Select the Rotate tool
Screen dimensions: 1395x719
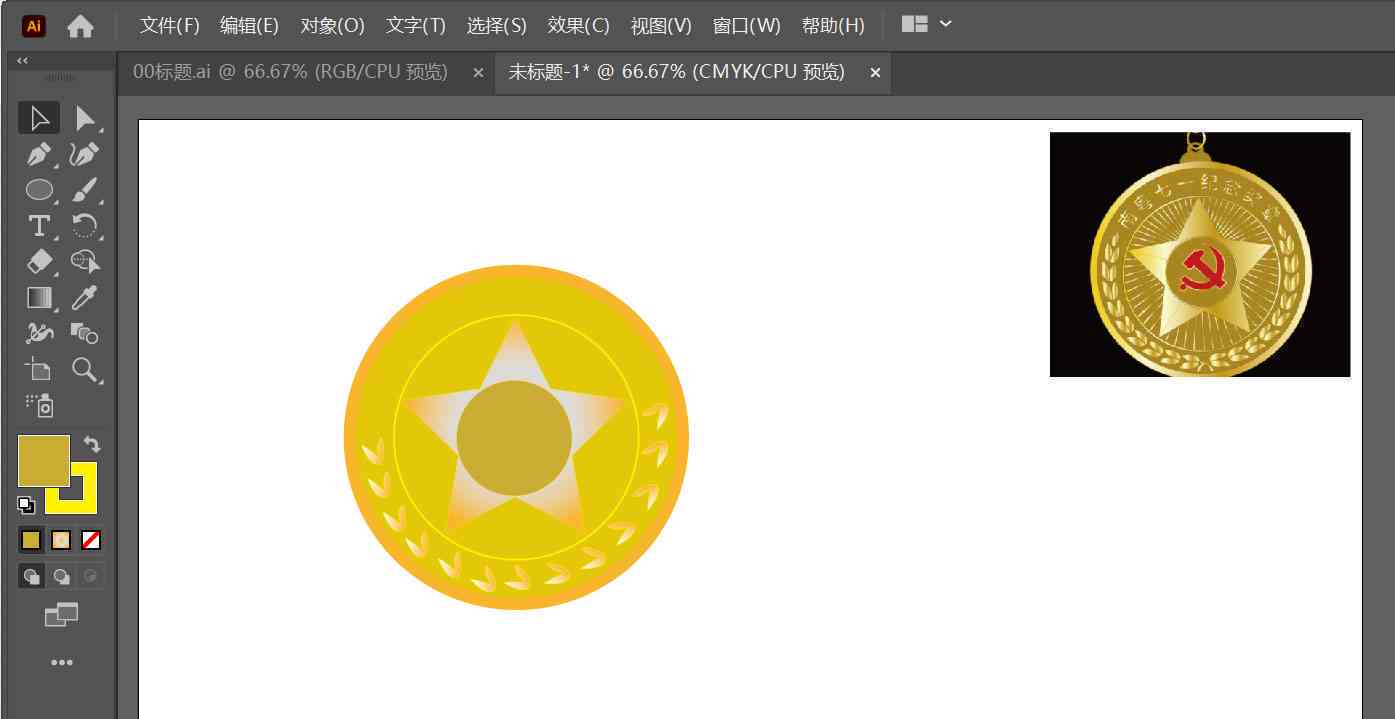pos(85,225)
